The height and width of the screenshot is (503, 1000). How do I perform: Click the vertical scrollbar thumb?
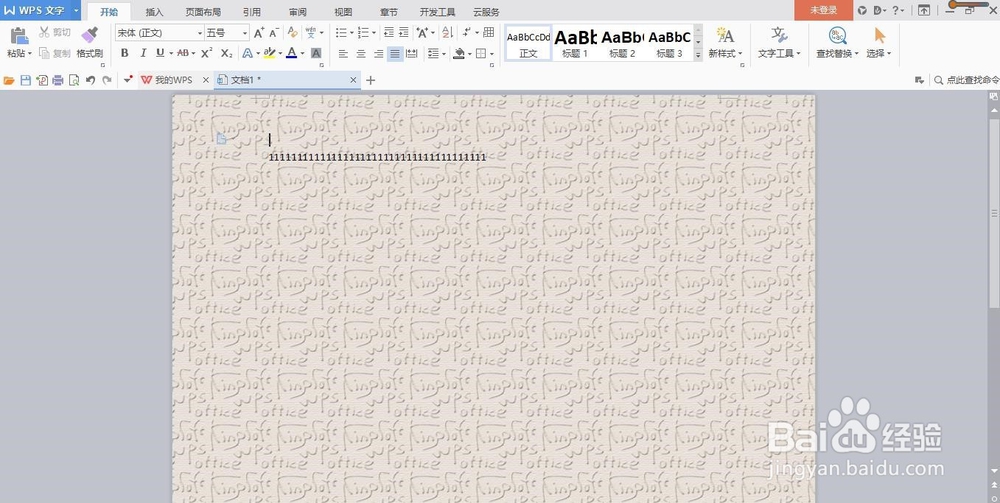994,214
